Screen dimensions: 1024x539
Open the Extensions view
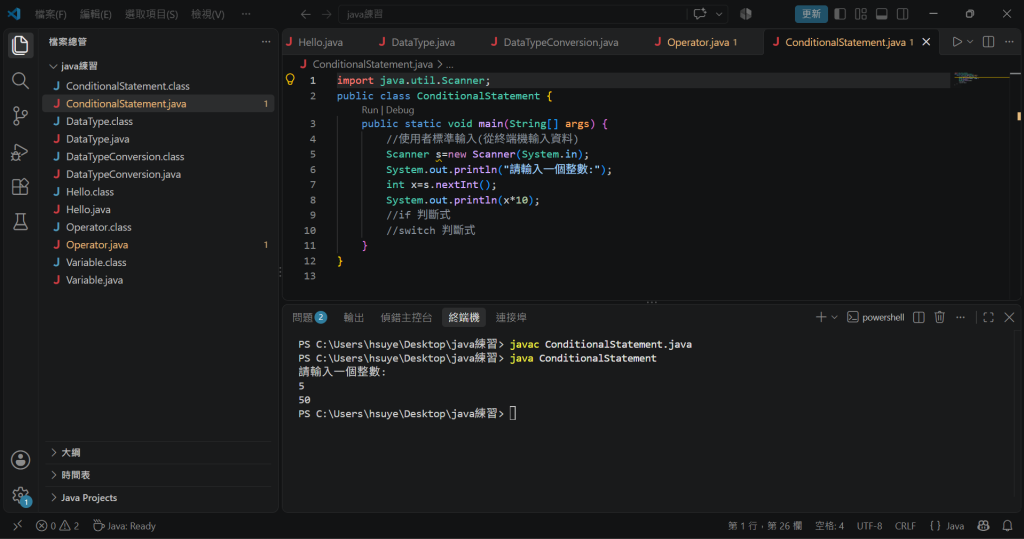(x=20, y=187)
